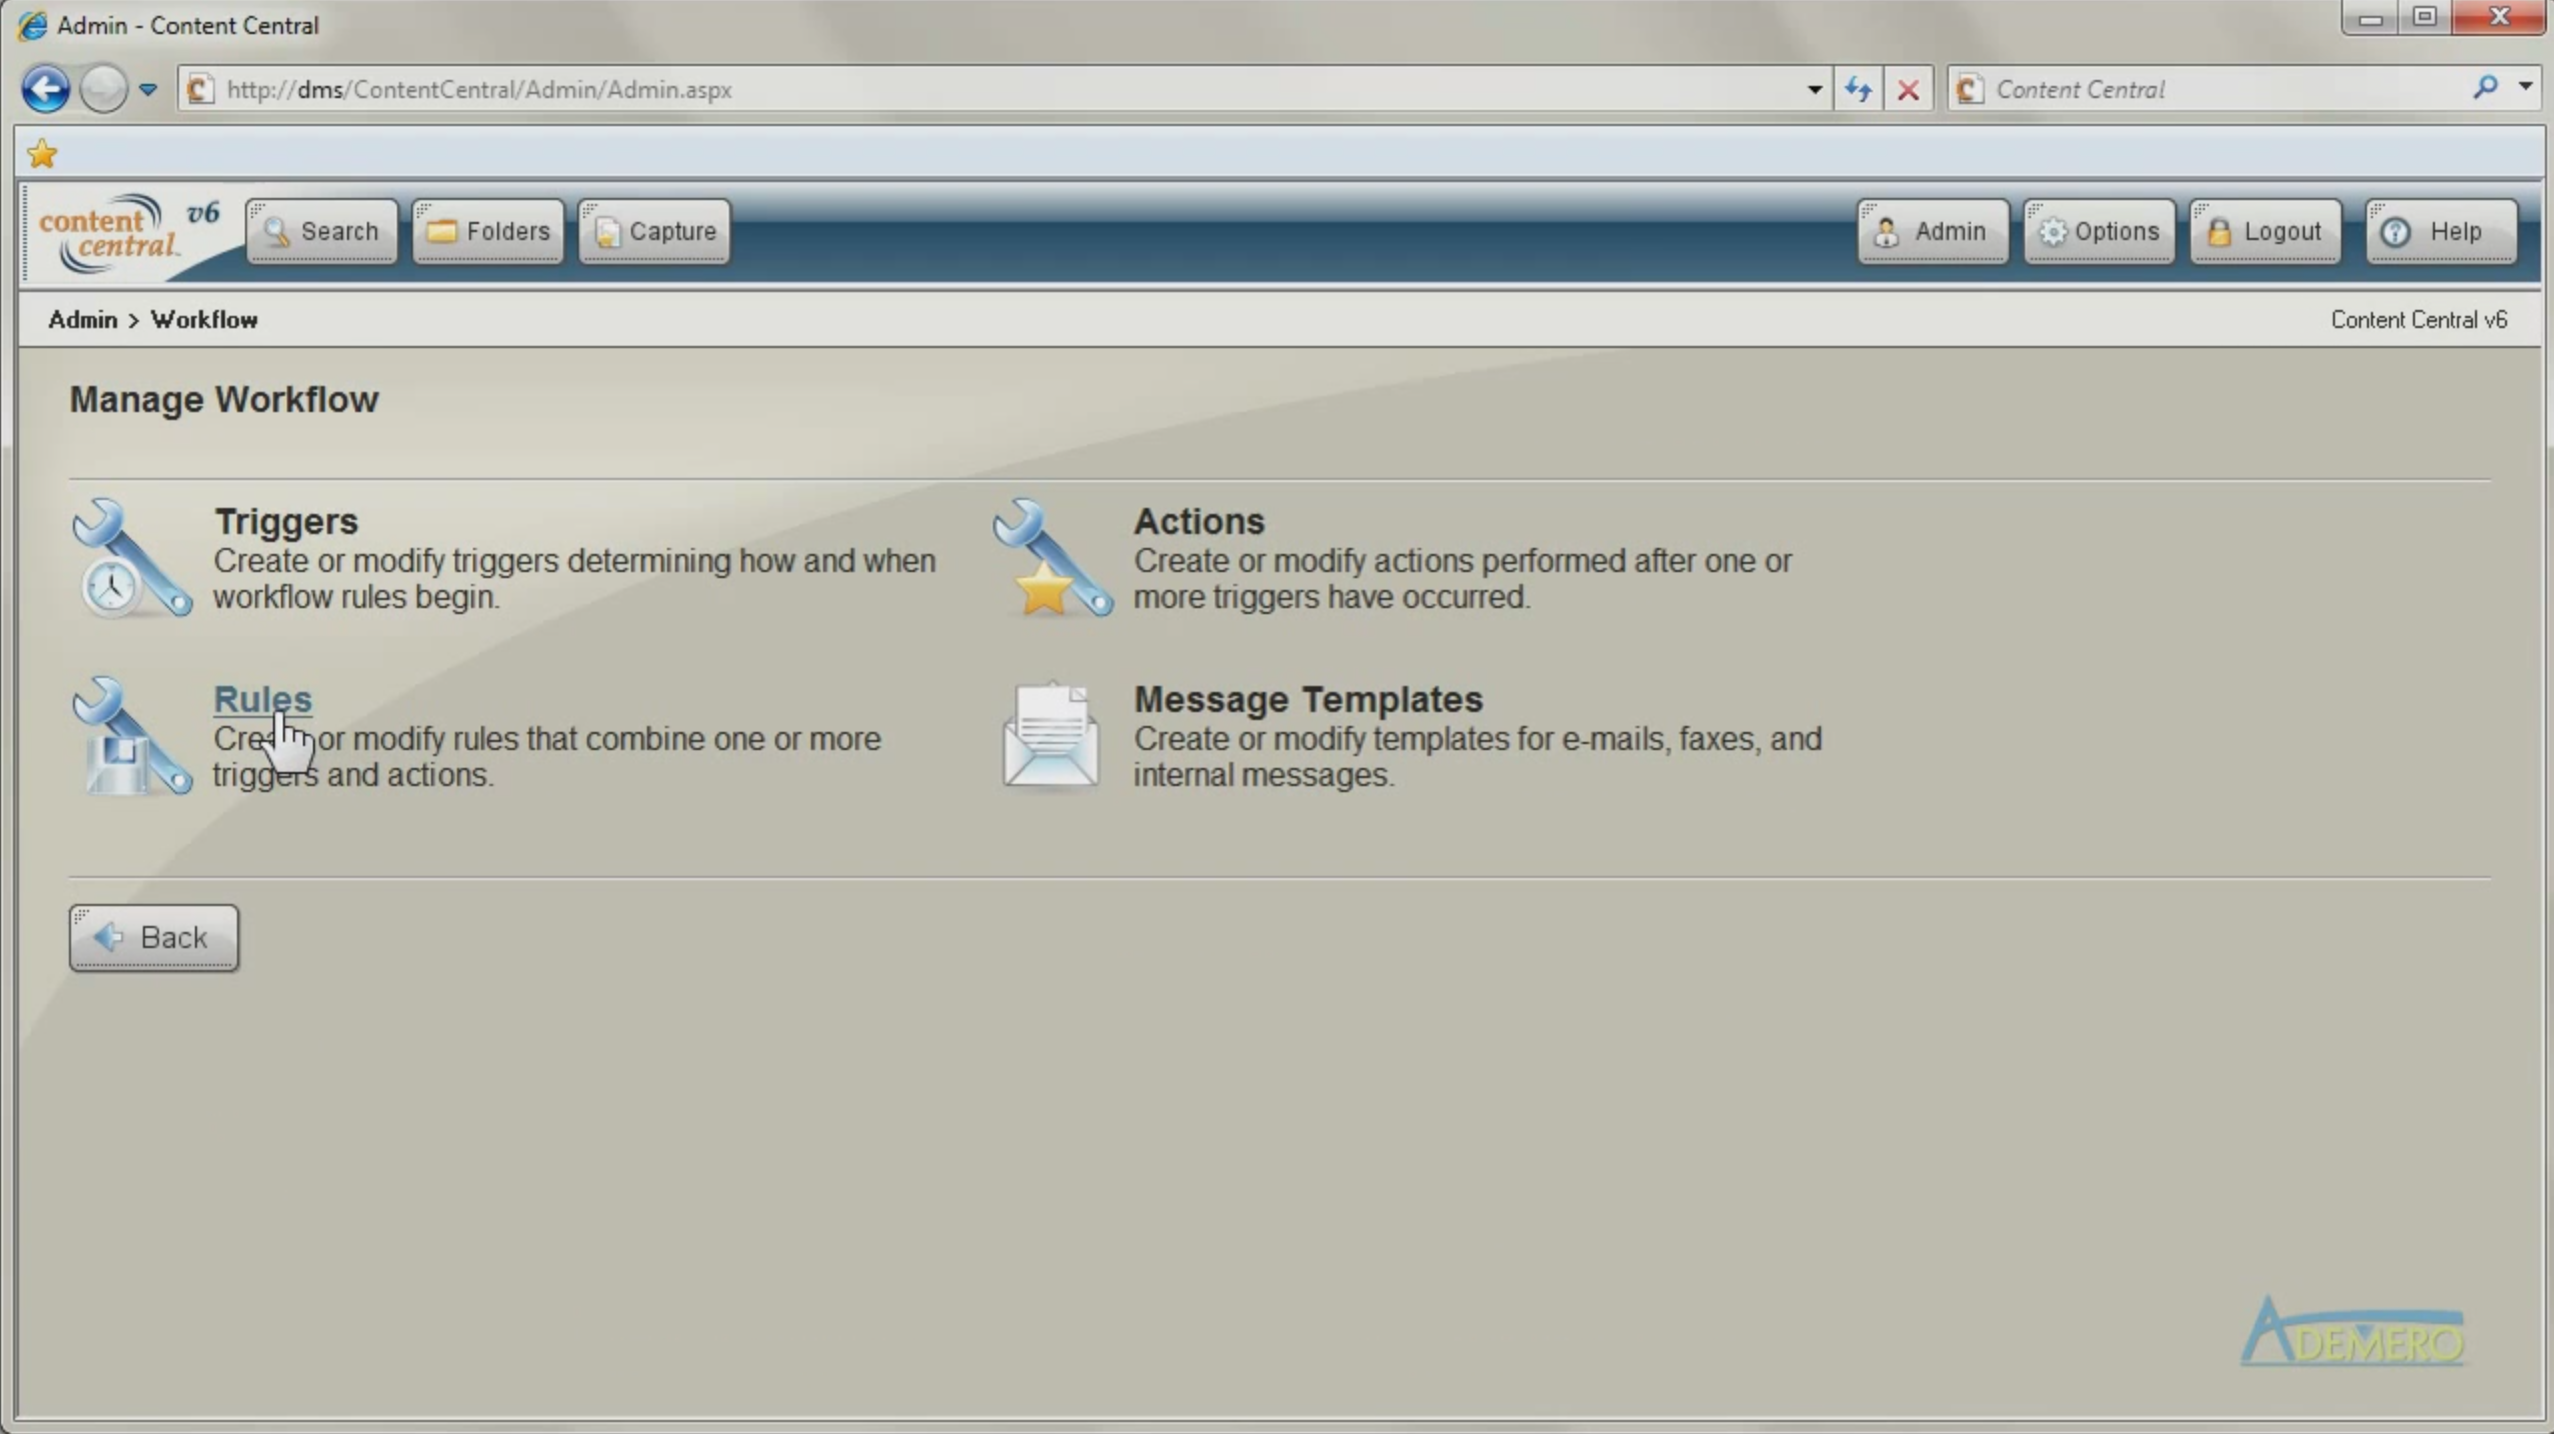This screenshot has height=1434, width=2554.
Task: Open the Search tab
Action: 321,231
